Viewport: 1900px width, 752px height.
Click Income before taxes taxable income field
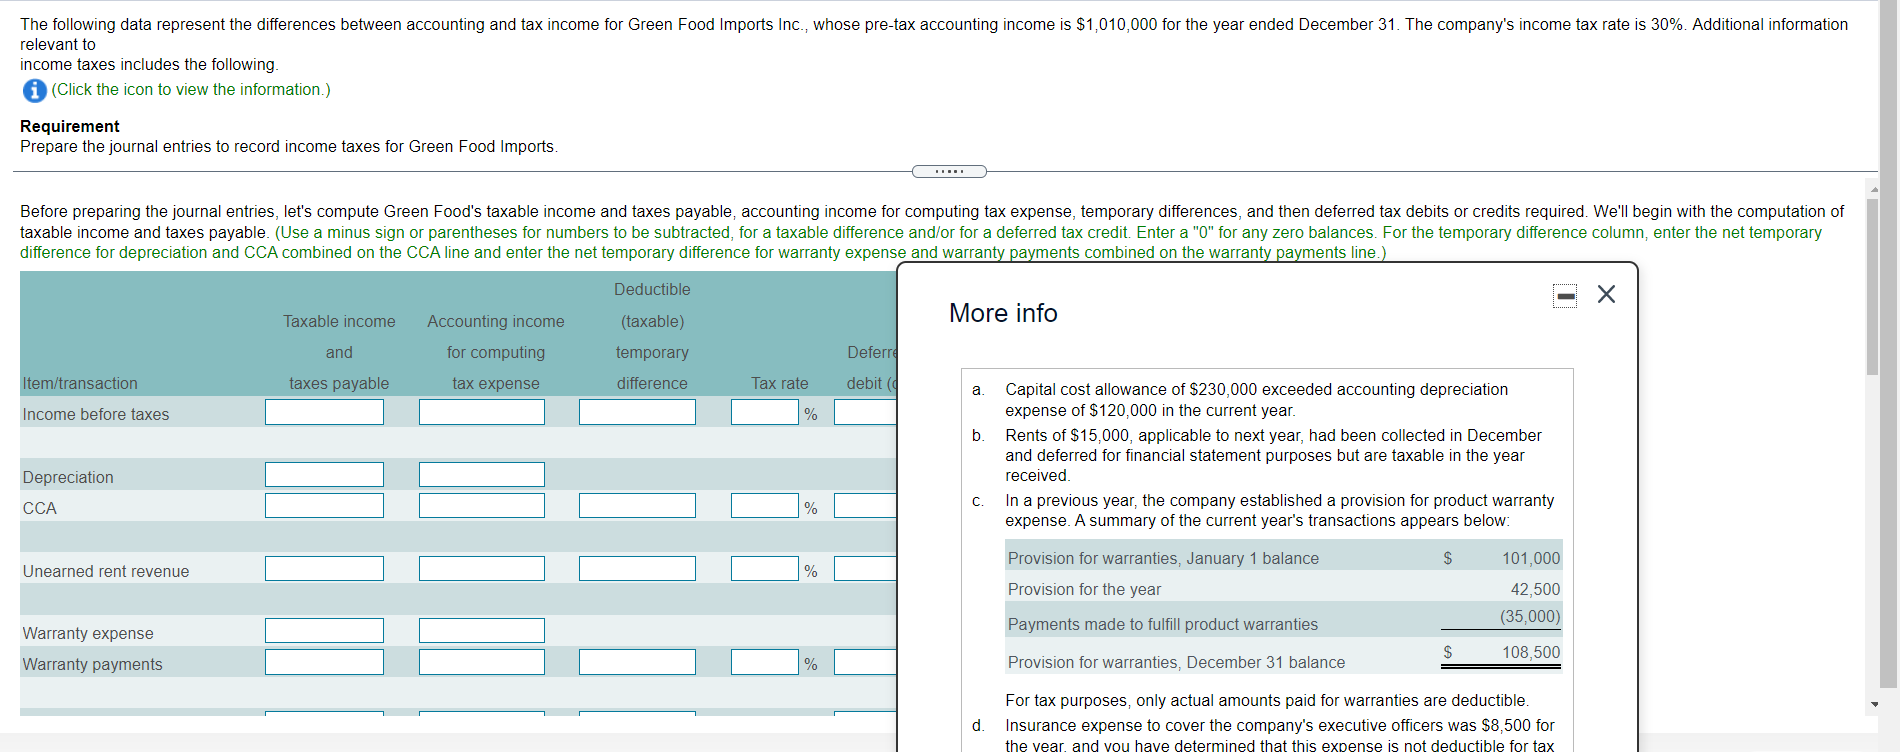click(324, 412)
